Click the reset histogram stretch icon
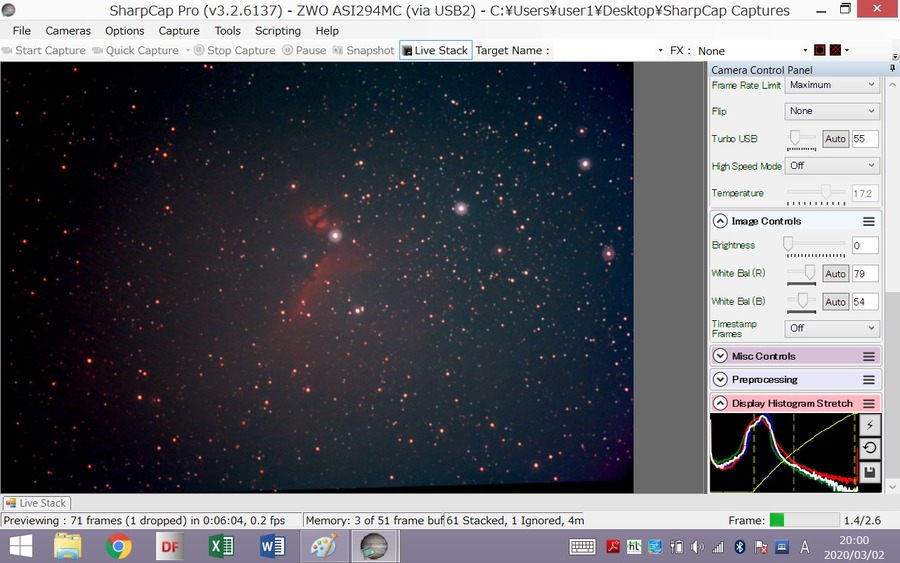The image size is (900, 563). [870, 448]
